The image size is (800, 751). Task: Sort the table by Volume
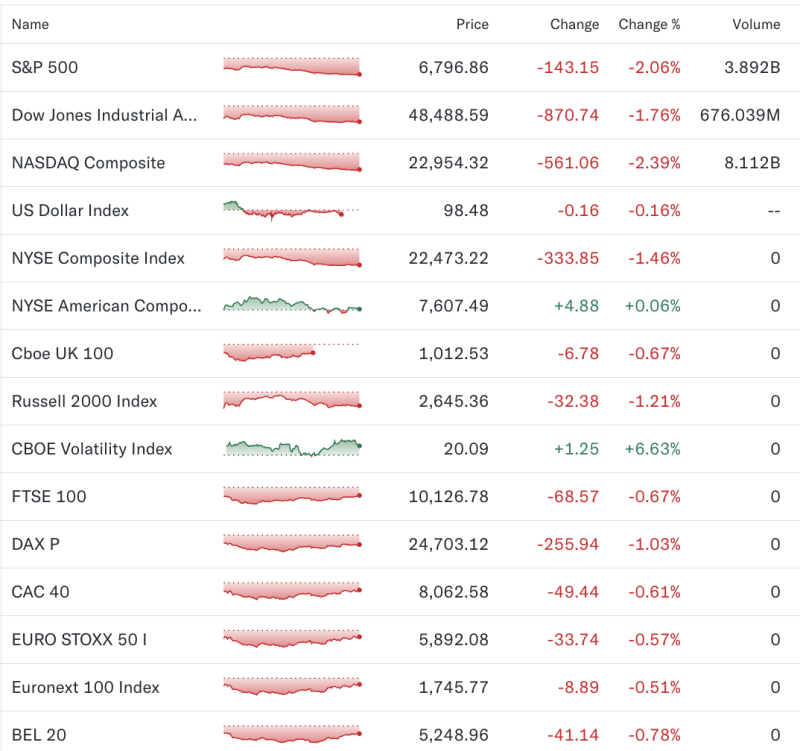tap(756, 24)
